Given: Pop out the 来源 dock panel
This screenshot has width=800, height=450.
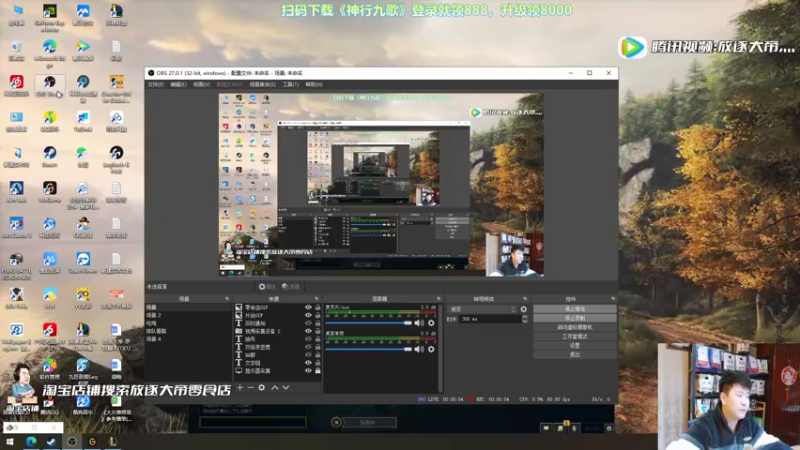Looking at the screenshot, I should pyautogui.click(x=316, y=298).
